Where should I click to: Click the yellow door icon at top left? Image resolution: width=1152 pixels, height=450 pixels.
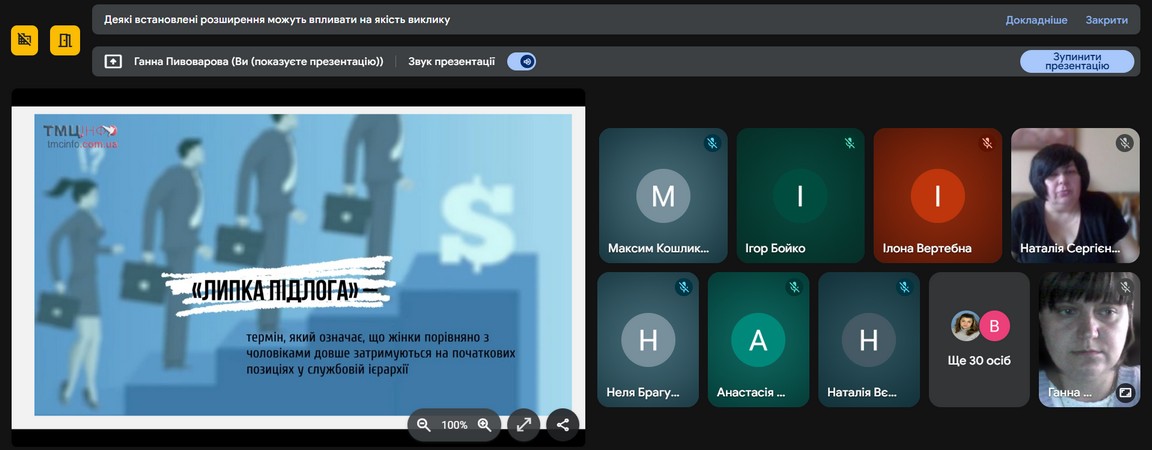click(65, 41)
